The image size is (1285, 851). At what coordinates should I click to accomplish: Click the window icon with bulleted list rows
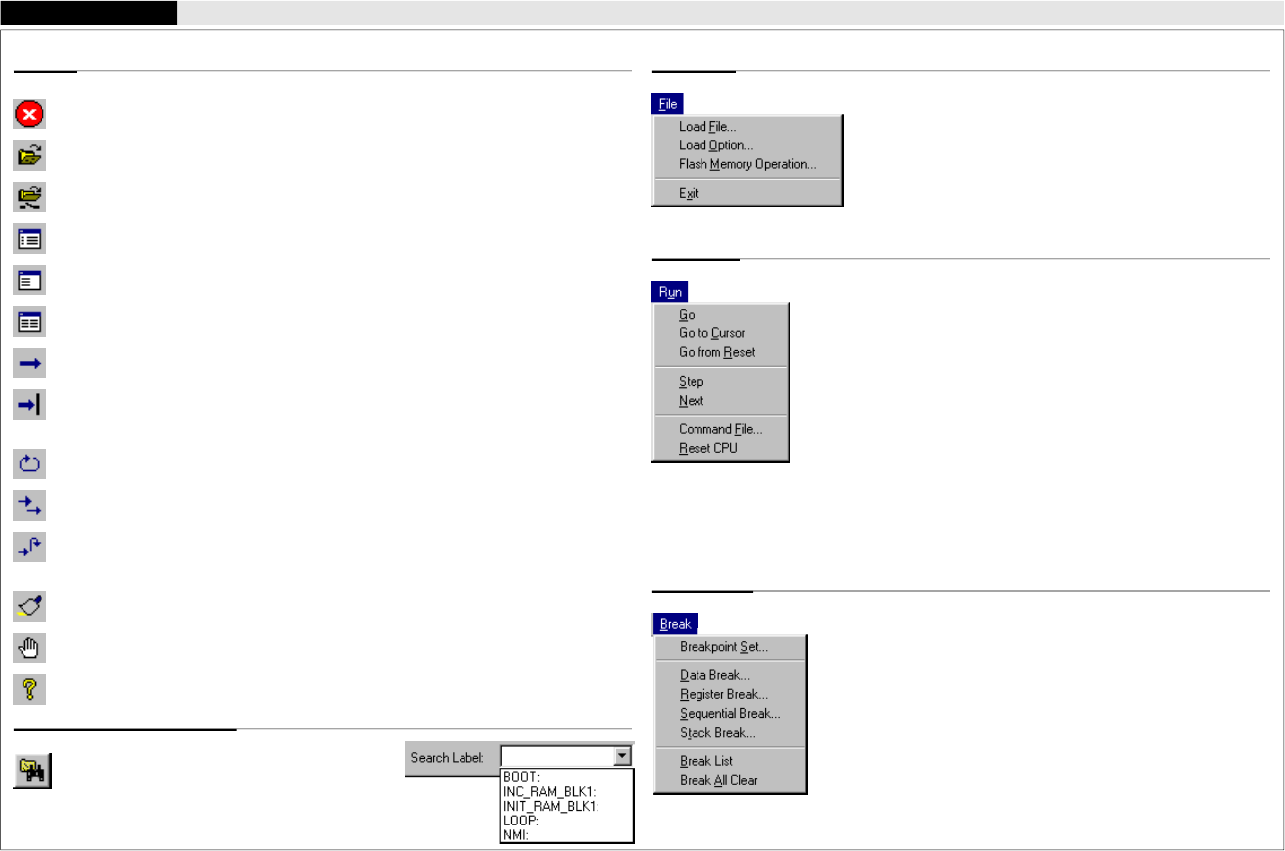[30, 239]
